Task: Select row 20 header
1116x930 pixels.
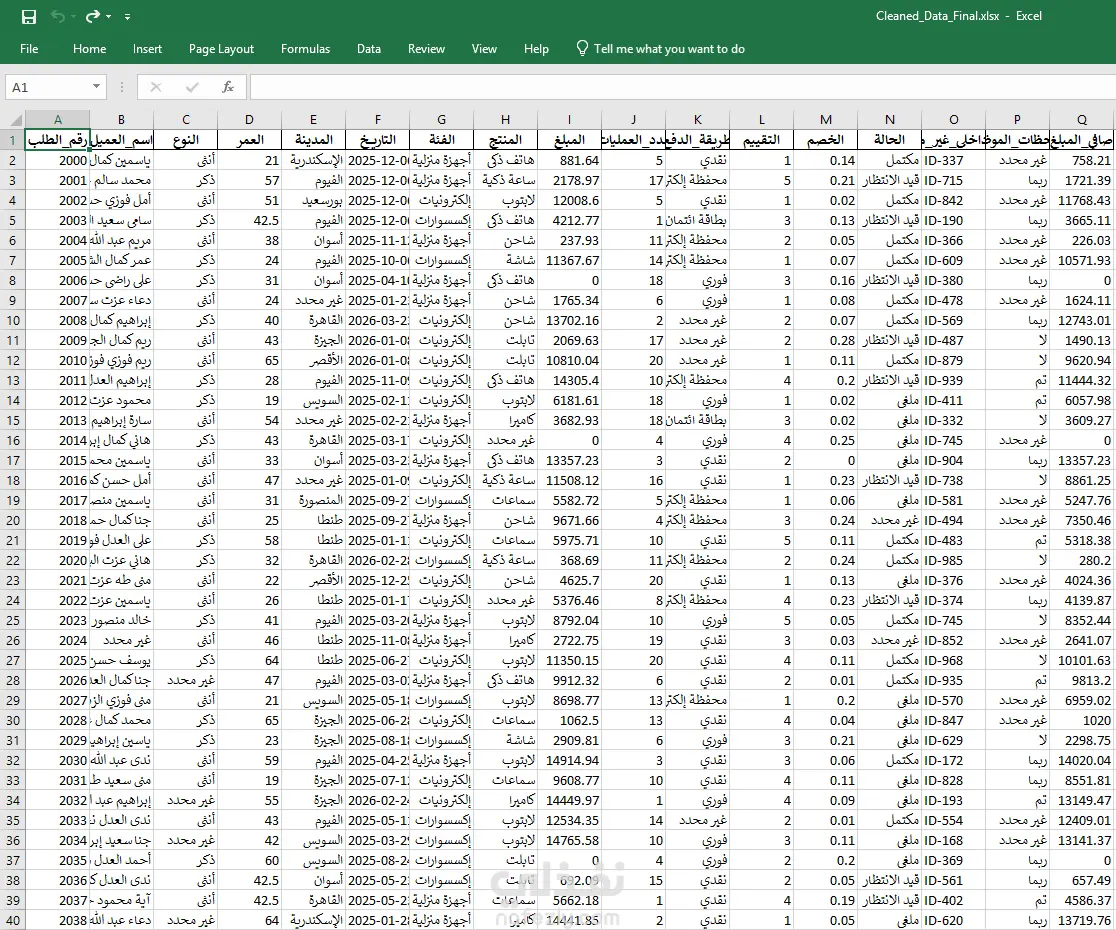Action: pyautogui.click(x=13, y=520)
